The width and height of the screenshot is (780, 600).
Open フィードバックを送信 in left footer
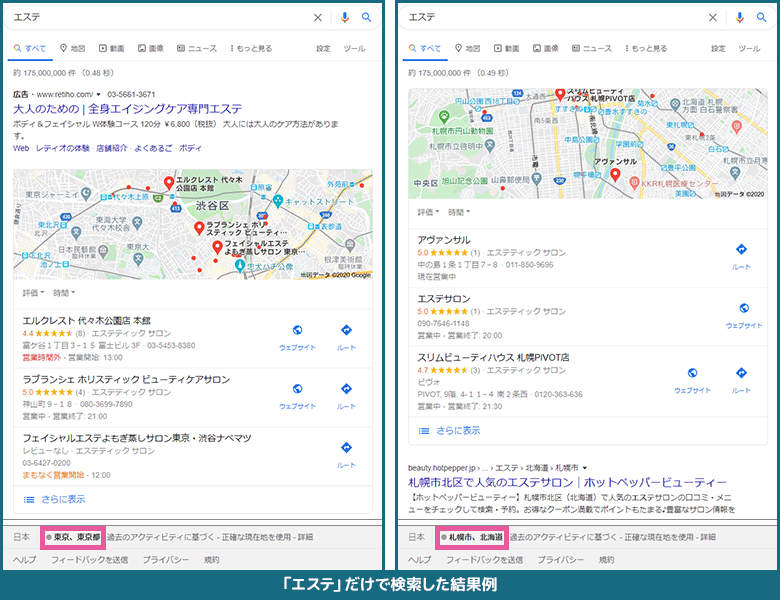tap(90, 560)
